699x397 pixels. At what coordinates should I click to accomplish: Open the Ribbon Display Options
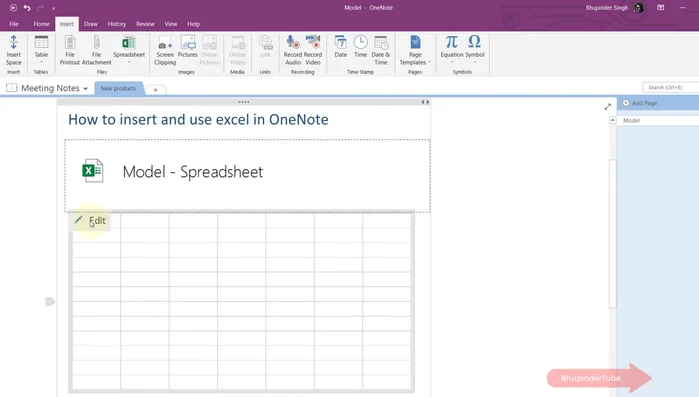[661, 8]
